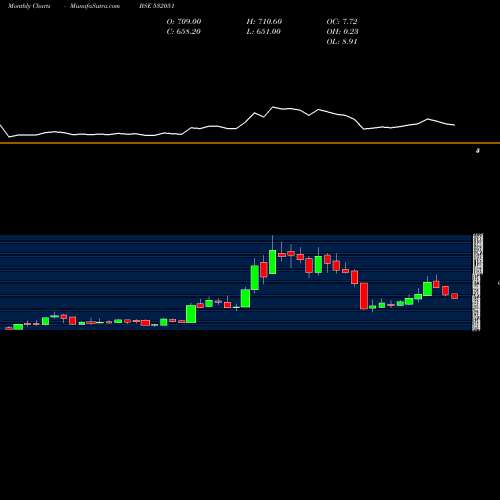Select the high price "H: 710.60" value

point(264,21)
